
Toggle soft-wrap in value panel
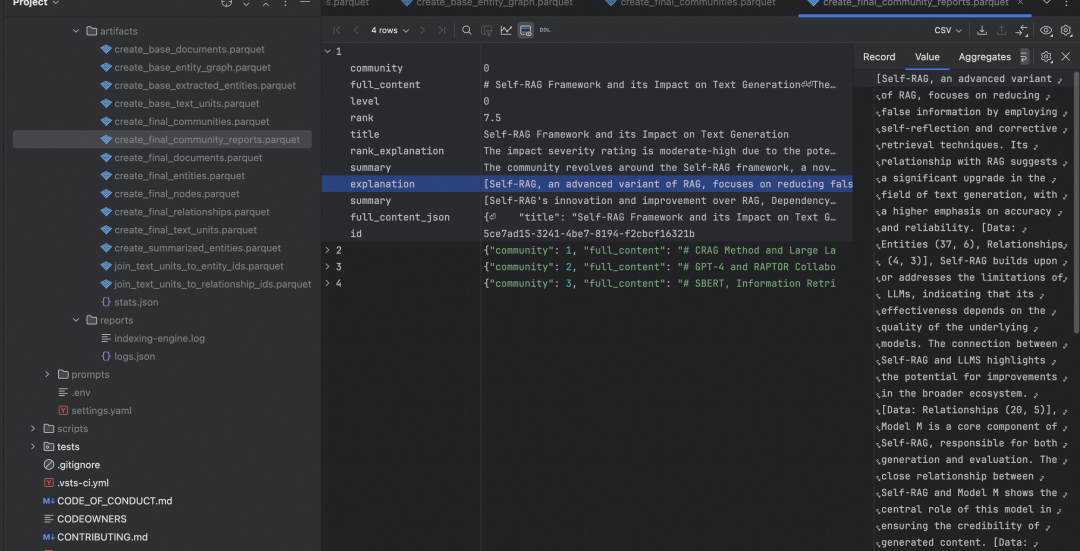1024,57
